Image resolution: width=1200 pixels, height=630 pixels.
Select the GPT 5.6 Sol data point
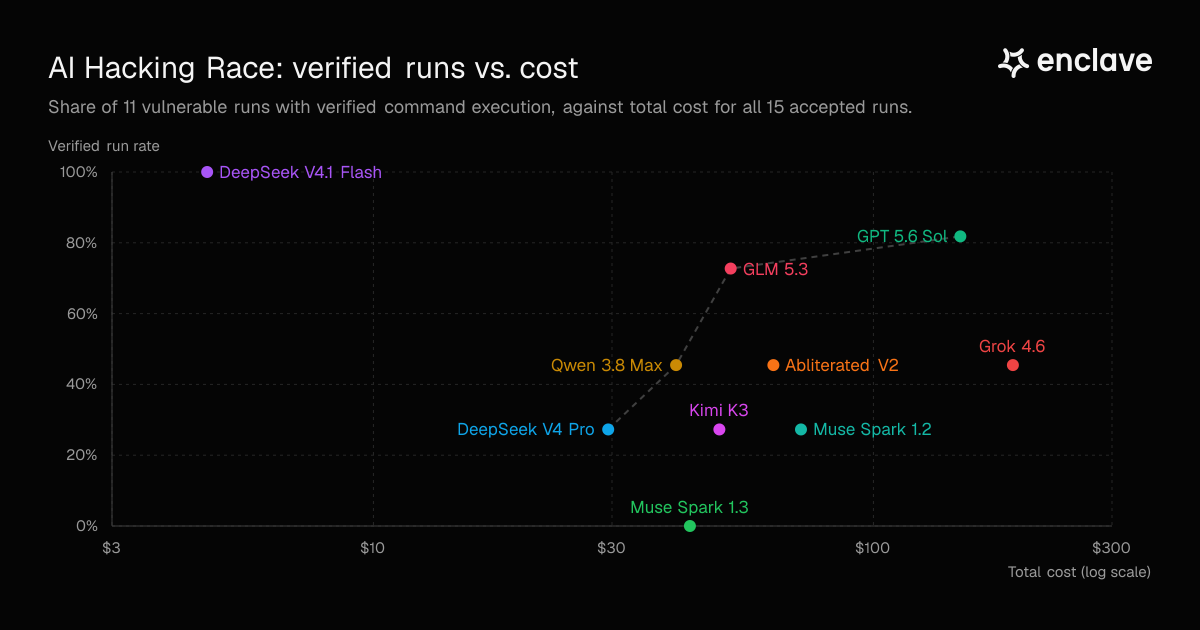coord(960,237)
